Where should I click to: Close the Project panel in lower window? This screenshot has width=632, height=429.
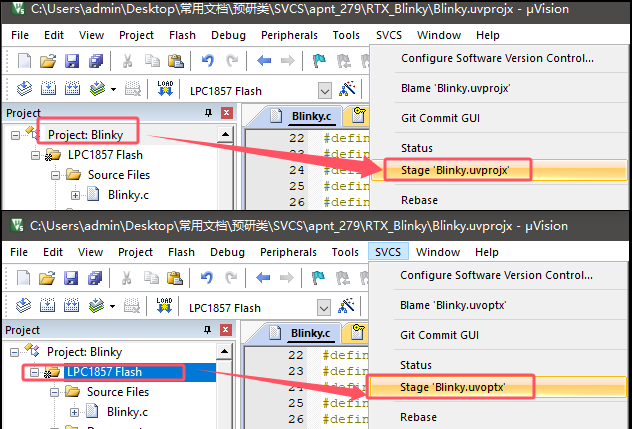(225, 330)
